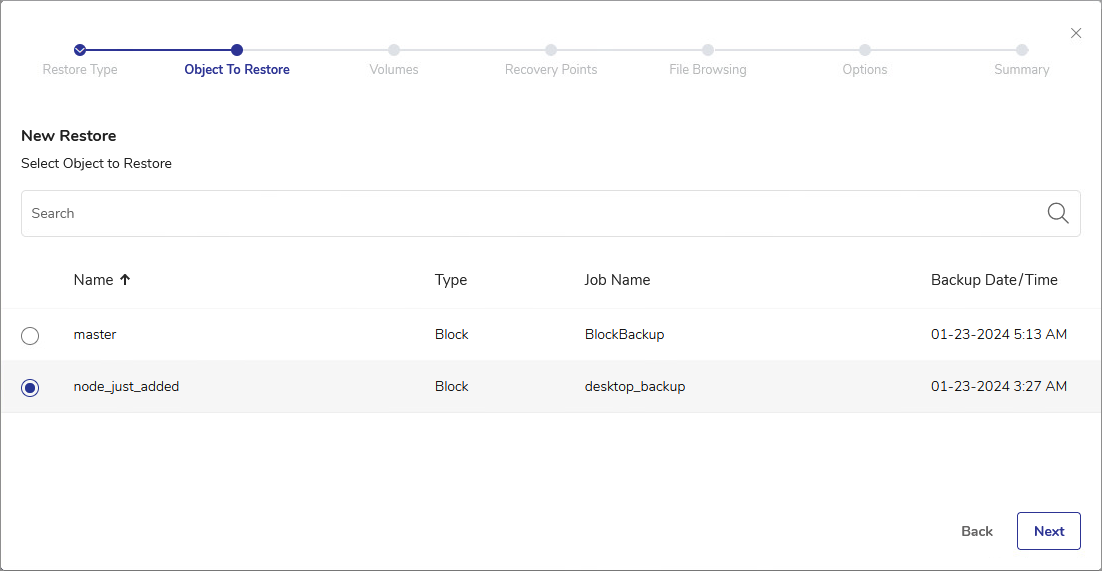Sort by Backup Date/Time column header

[x=993, y=280]
